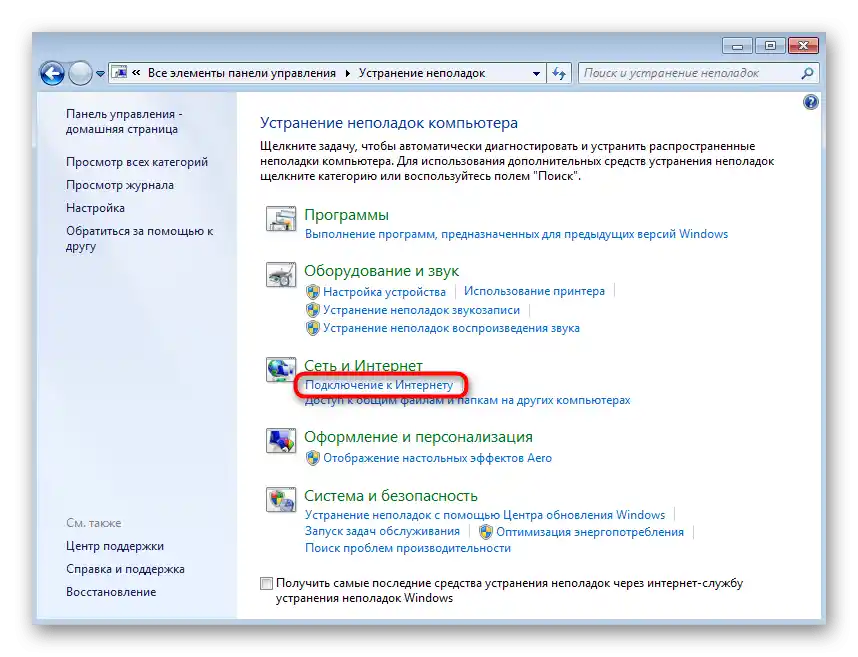Open 'Подключение к Интернету' troubleshooter
This screenshot has width=858, height=657.
click(379, 385)
